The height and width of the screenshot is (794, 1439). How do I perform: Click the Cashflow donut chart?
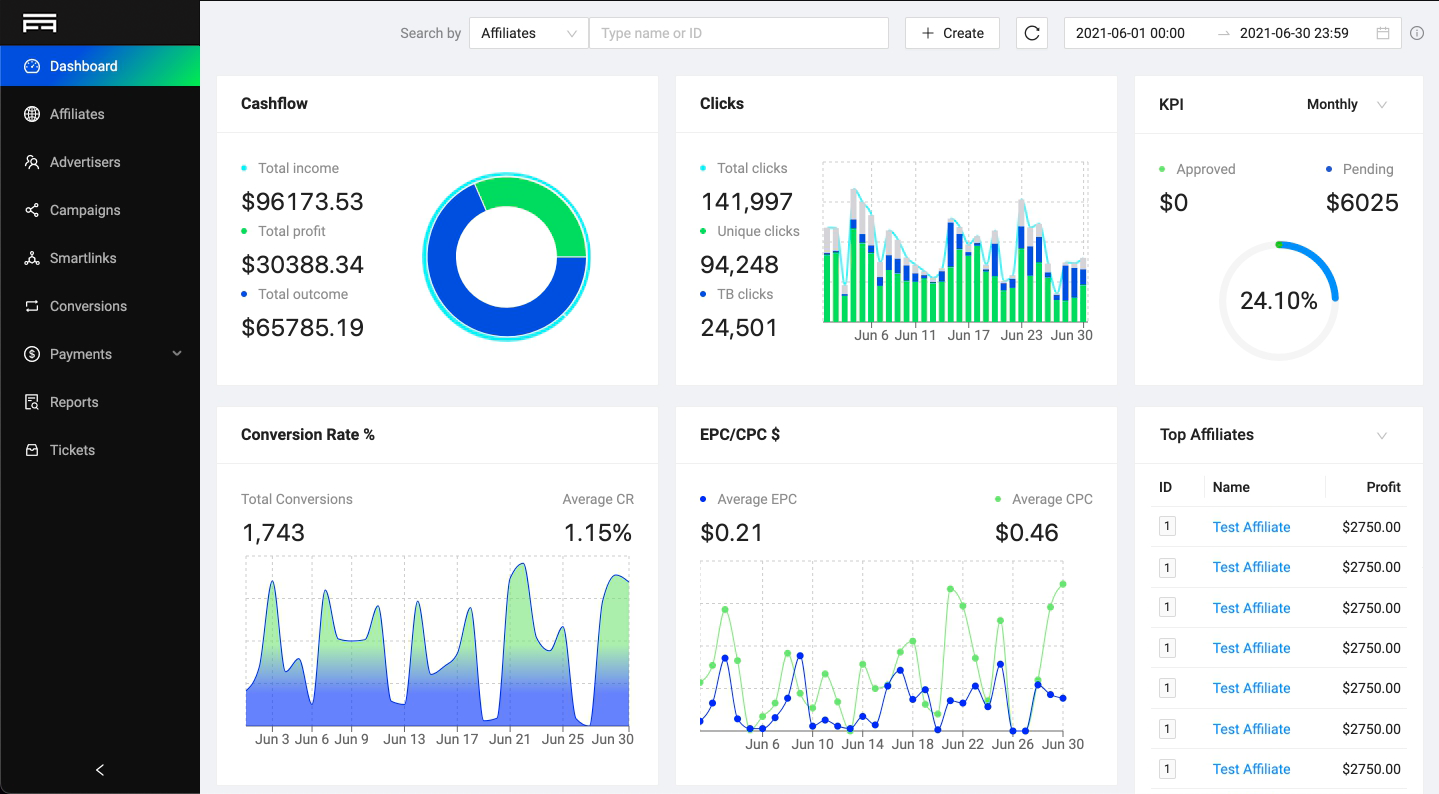506,257
